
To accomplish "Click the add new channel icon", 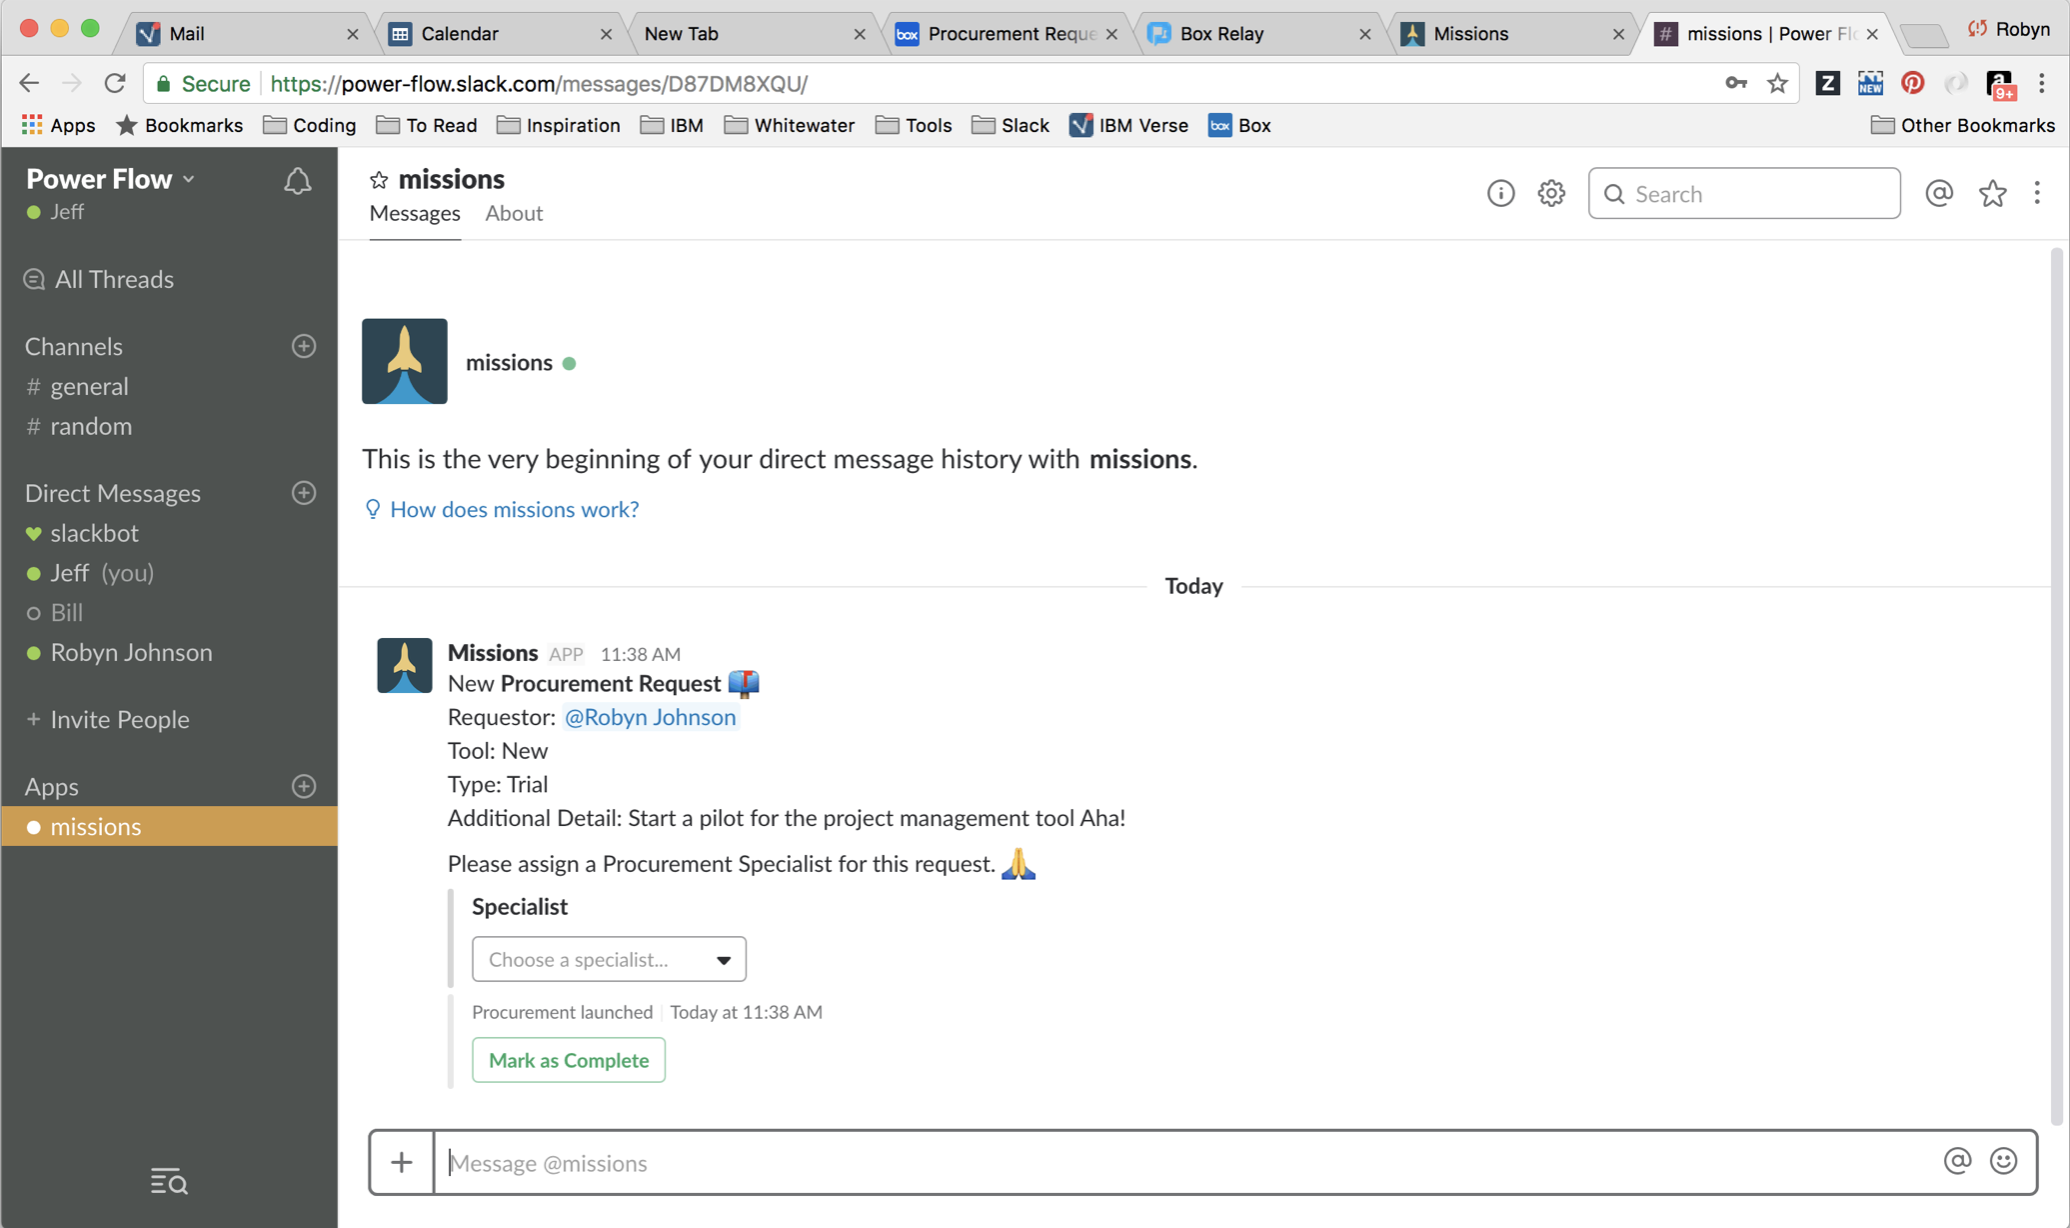I will (x=303, y=346).
